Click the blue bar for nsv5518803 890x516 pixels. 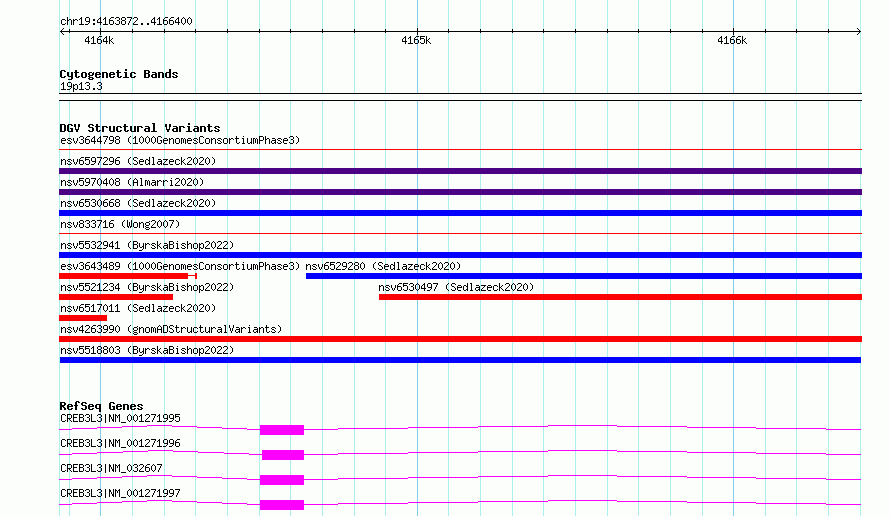coord(460,360)
